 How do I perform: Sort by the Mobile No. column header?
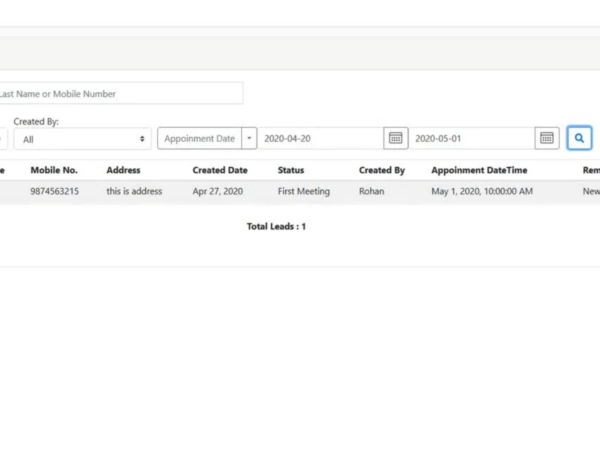(x=54, y=170)
